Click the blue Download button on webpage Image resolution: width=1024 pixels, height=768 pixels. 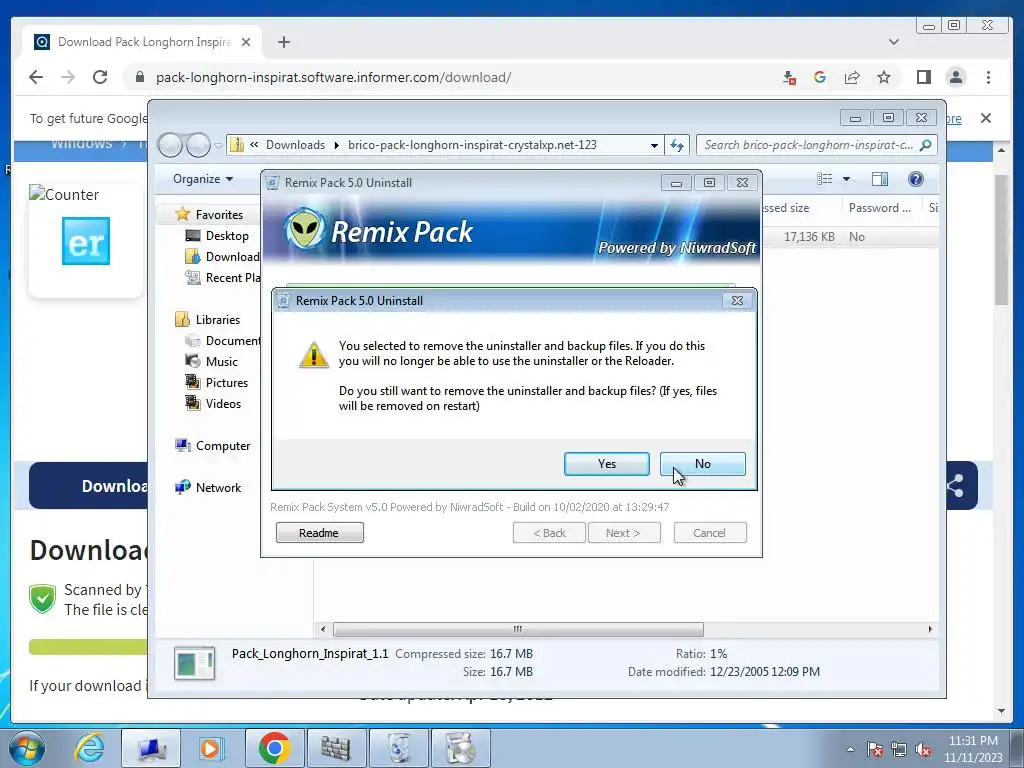pyautogui.click(x=88, y=486)
